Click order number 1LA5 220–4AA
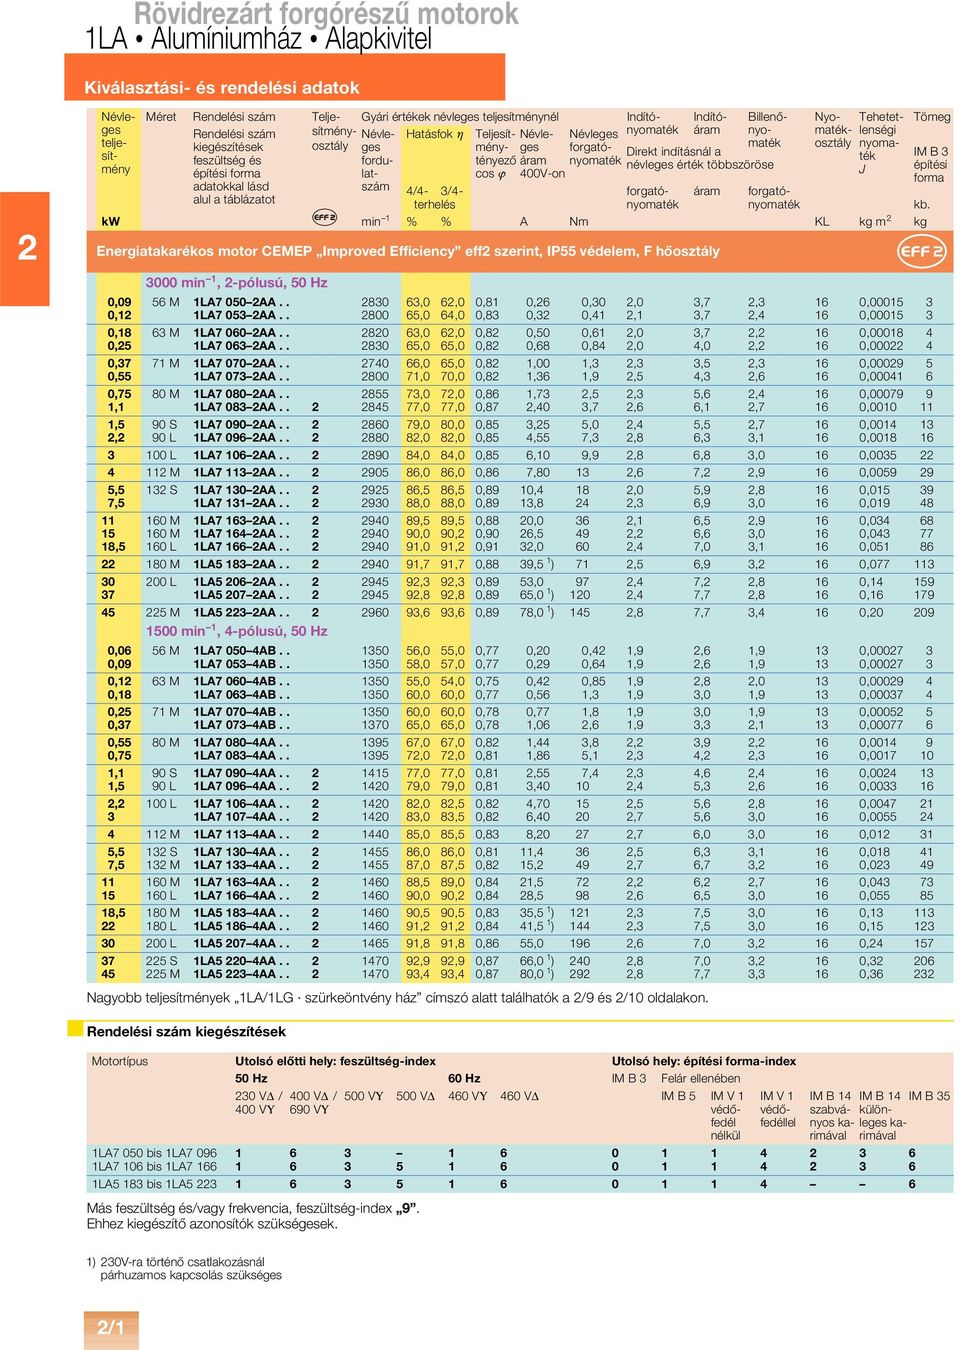The image size is (960, 1350). coord(241,960)
